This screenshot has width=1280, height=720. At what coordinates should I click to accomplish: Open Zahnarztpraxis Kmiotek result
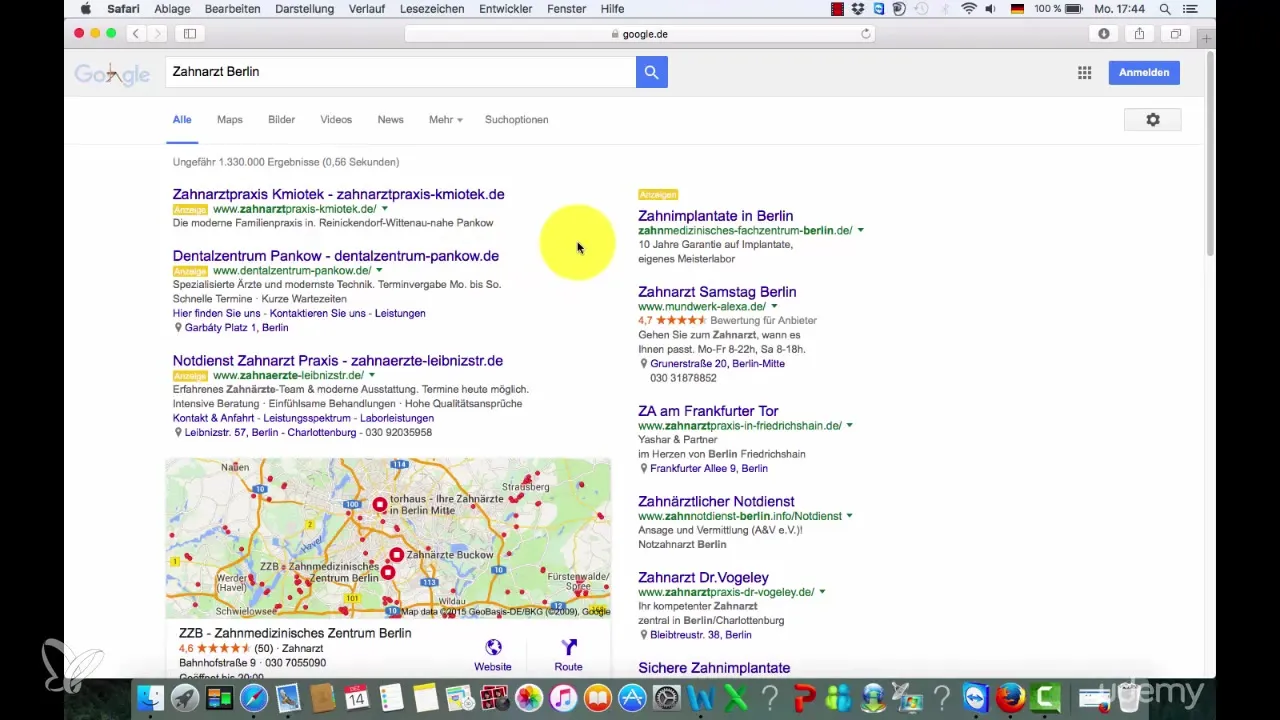pyautogui.click(x=338, y=194)
